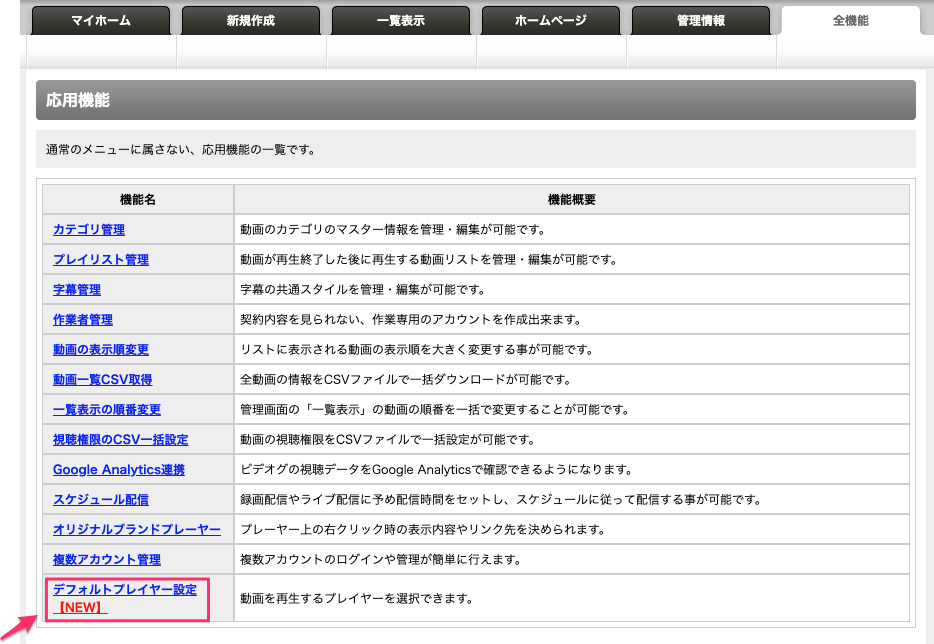934x644 pixels.
Task: Open Google Analytics連携 link
Action: point(119,470)
